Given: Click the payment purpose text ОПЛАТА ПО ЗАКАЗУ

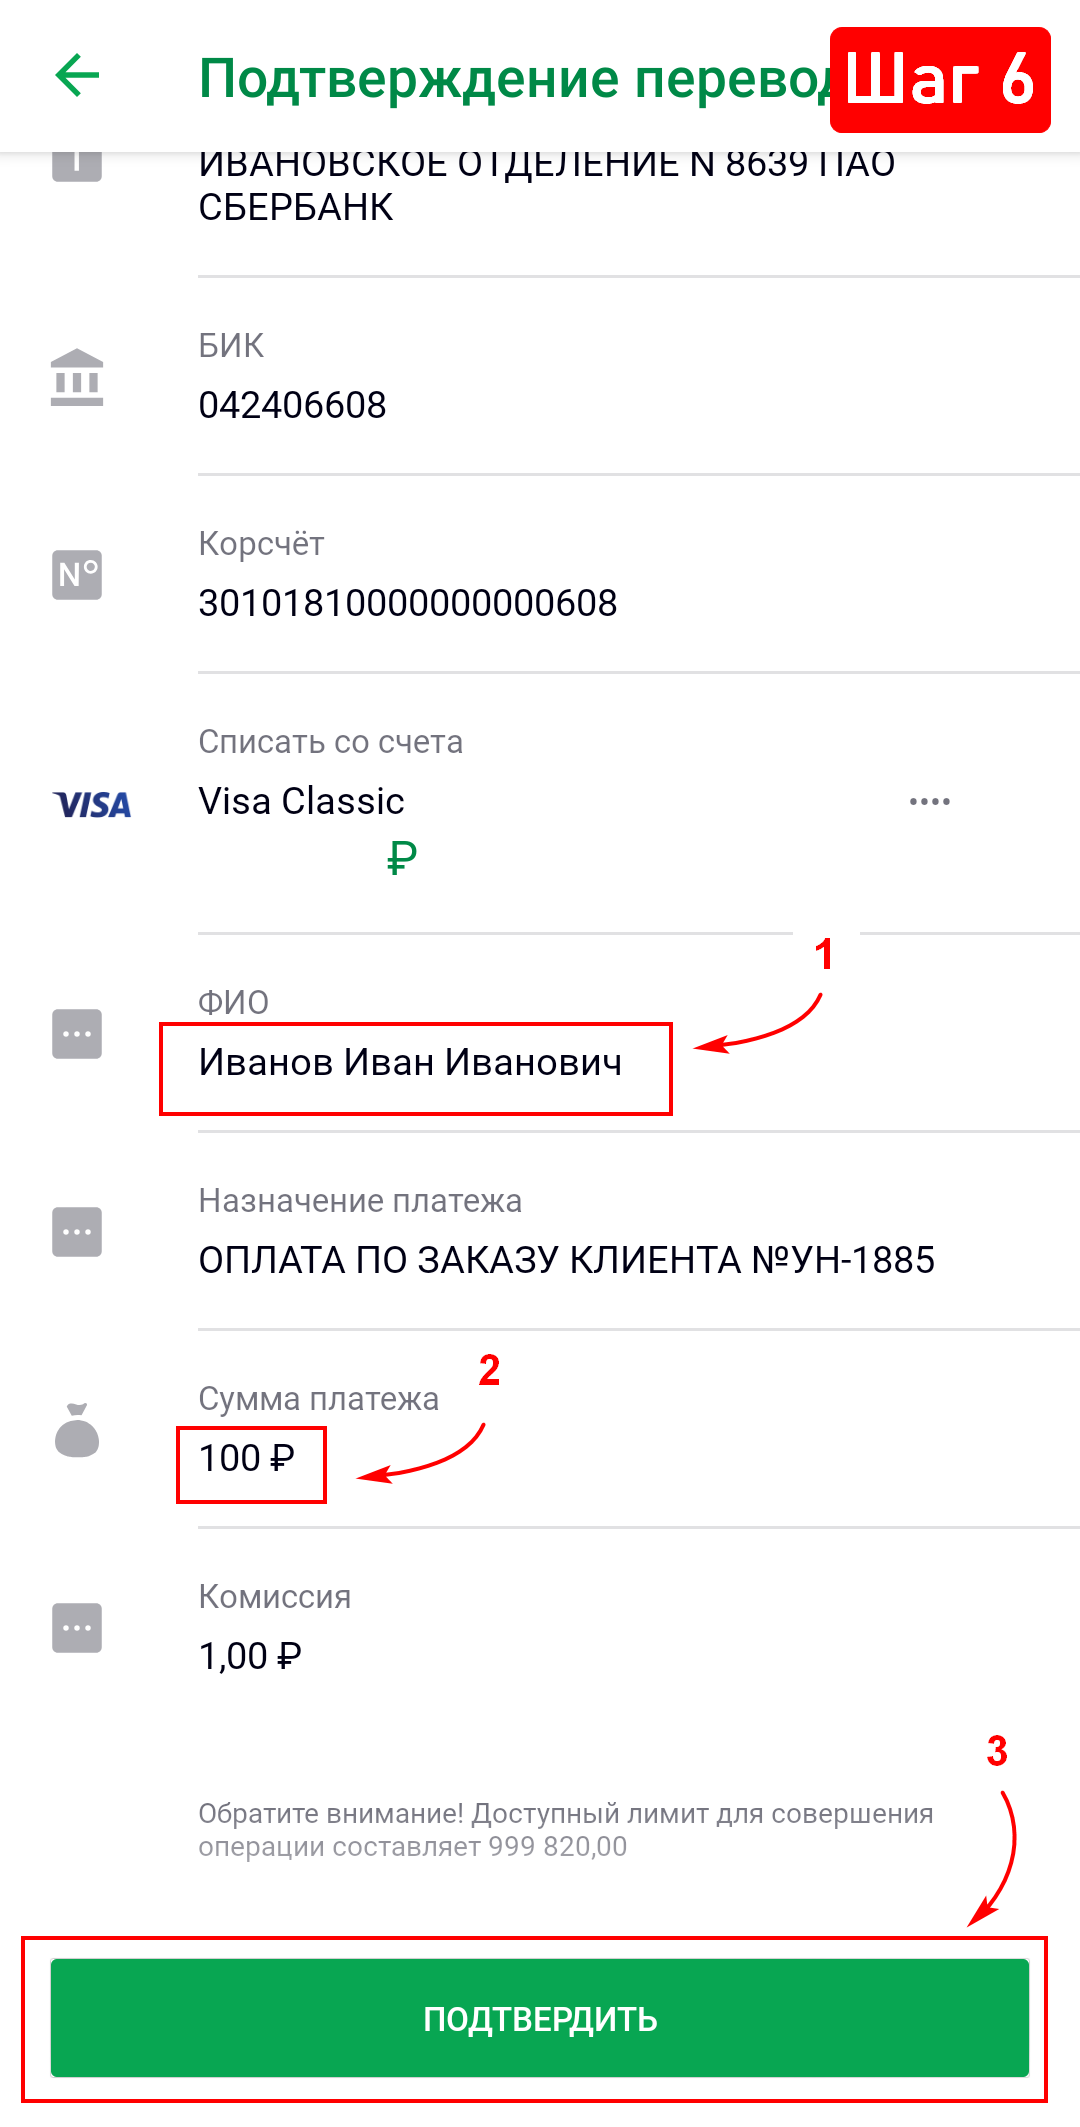Looking at the screenshot, I should click(x=566, y=1261).
